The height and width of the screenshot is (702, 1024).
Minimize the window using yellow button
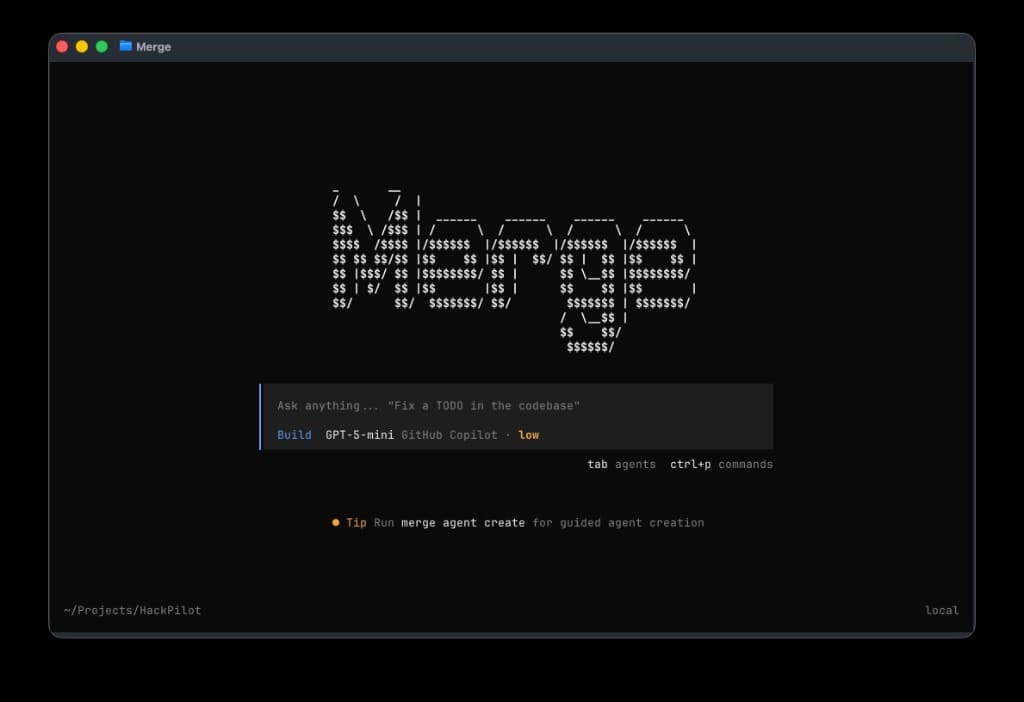click(x=82, y=46)
